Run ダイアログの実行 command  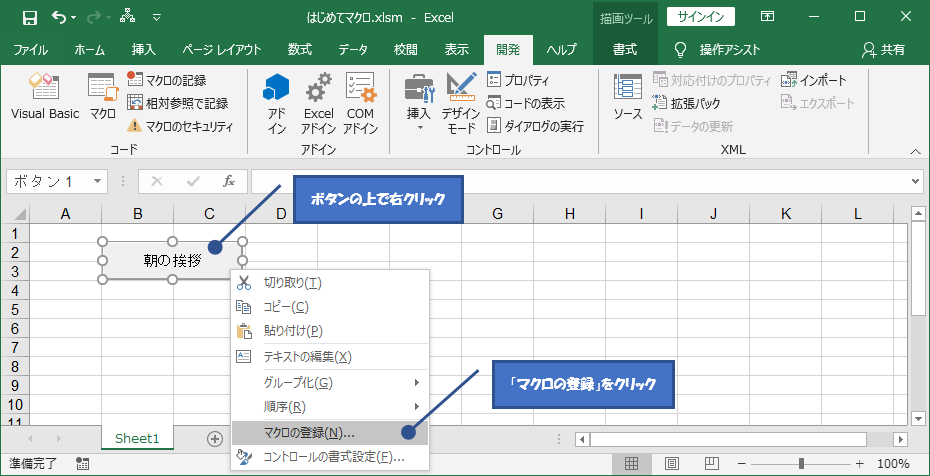click(x=535, y=126)
